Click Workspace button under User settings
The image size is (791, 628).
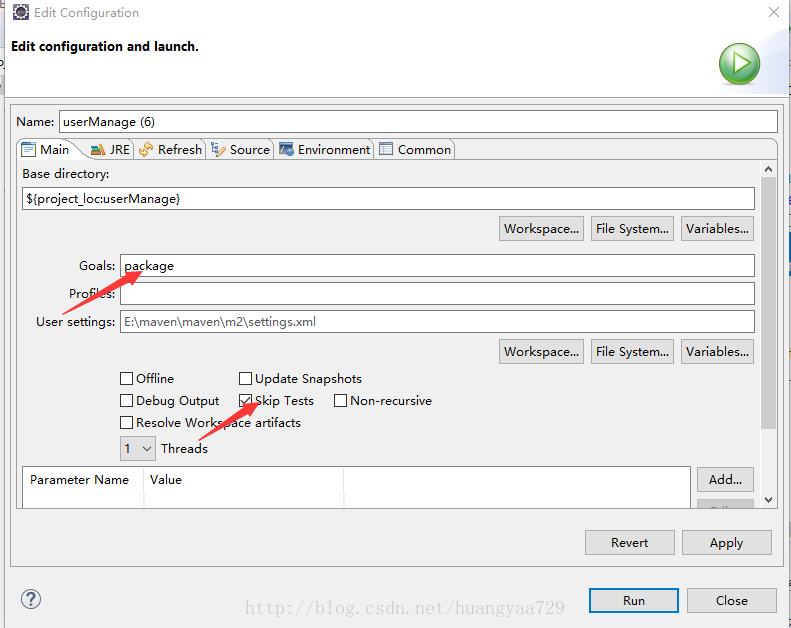[541, 352]
